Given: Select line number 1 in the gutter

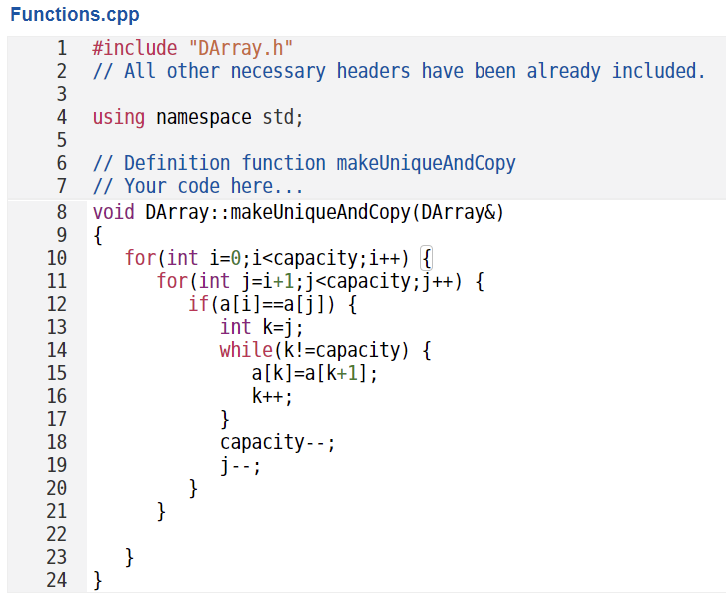Looking at the screenshot, I should (62, 48).
